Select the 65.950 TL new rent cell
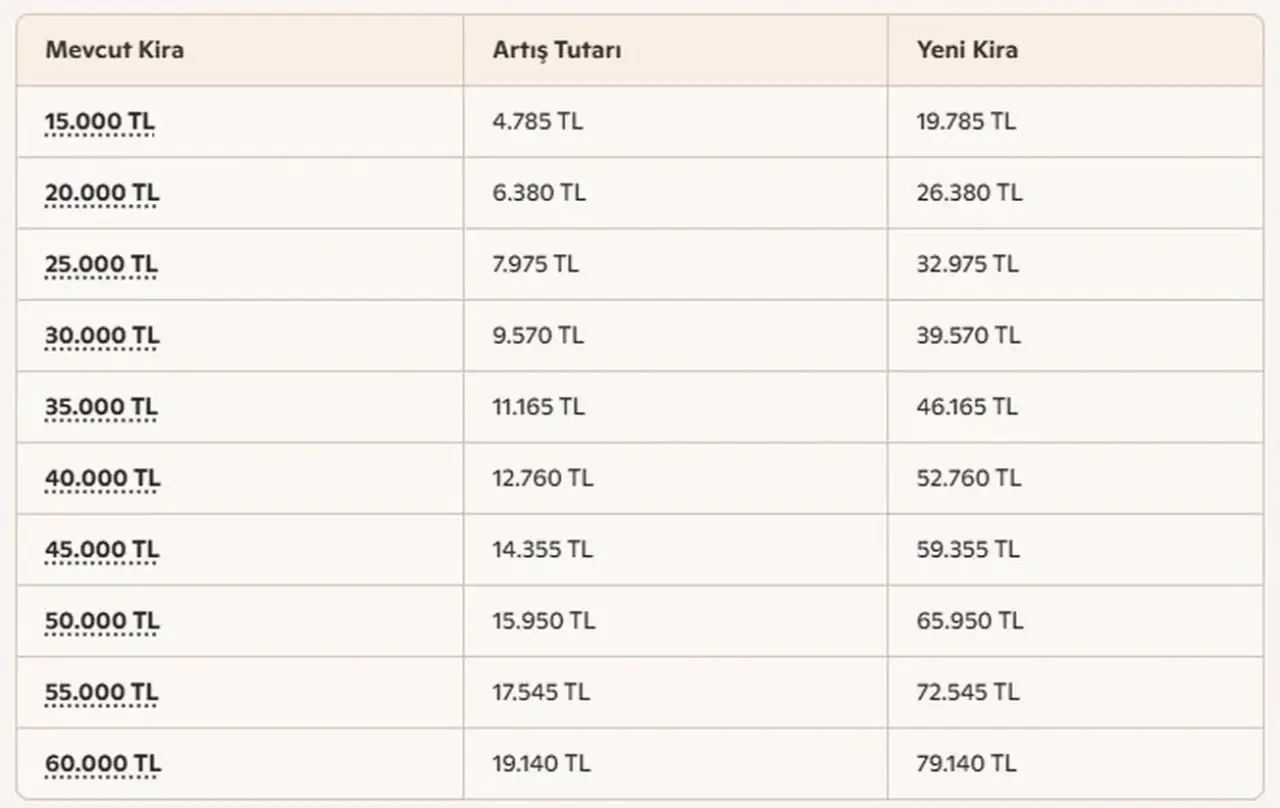 [x=1075, y=621]
